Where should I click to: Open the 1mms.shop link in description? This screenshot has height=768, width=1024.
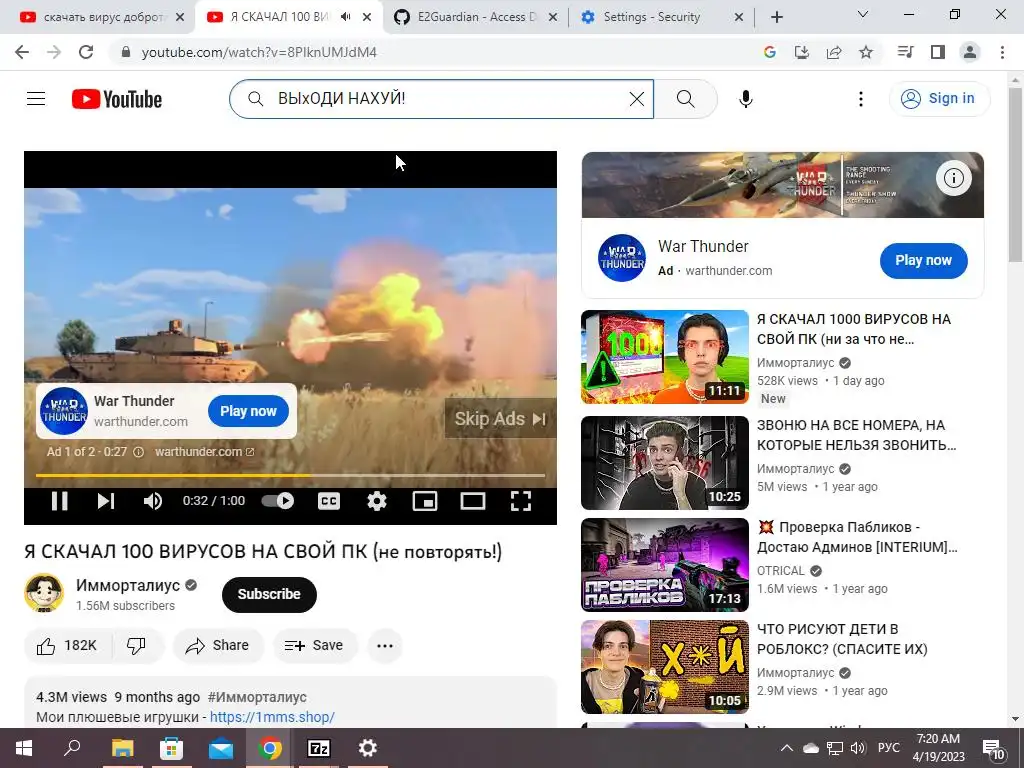pyautogui.click(x=272, y=717)
